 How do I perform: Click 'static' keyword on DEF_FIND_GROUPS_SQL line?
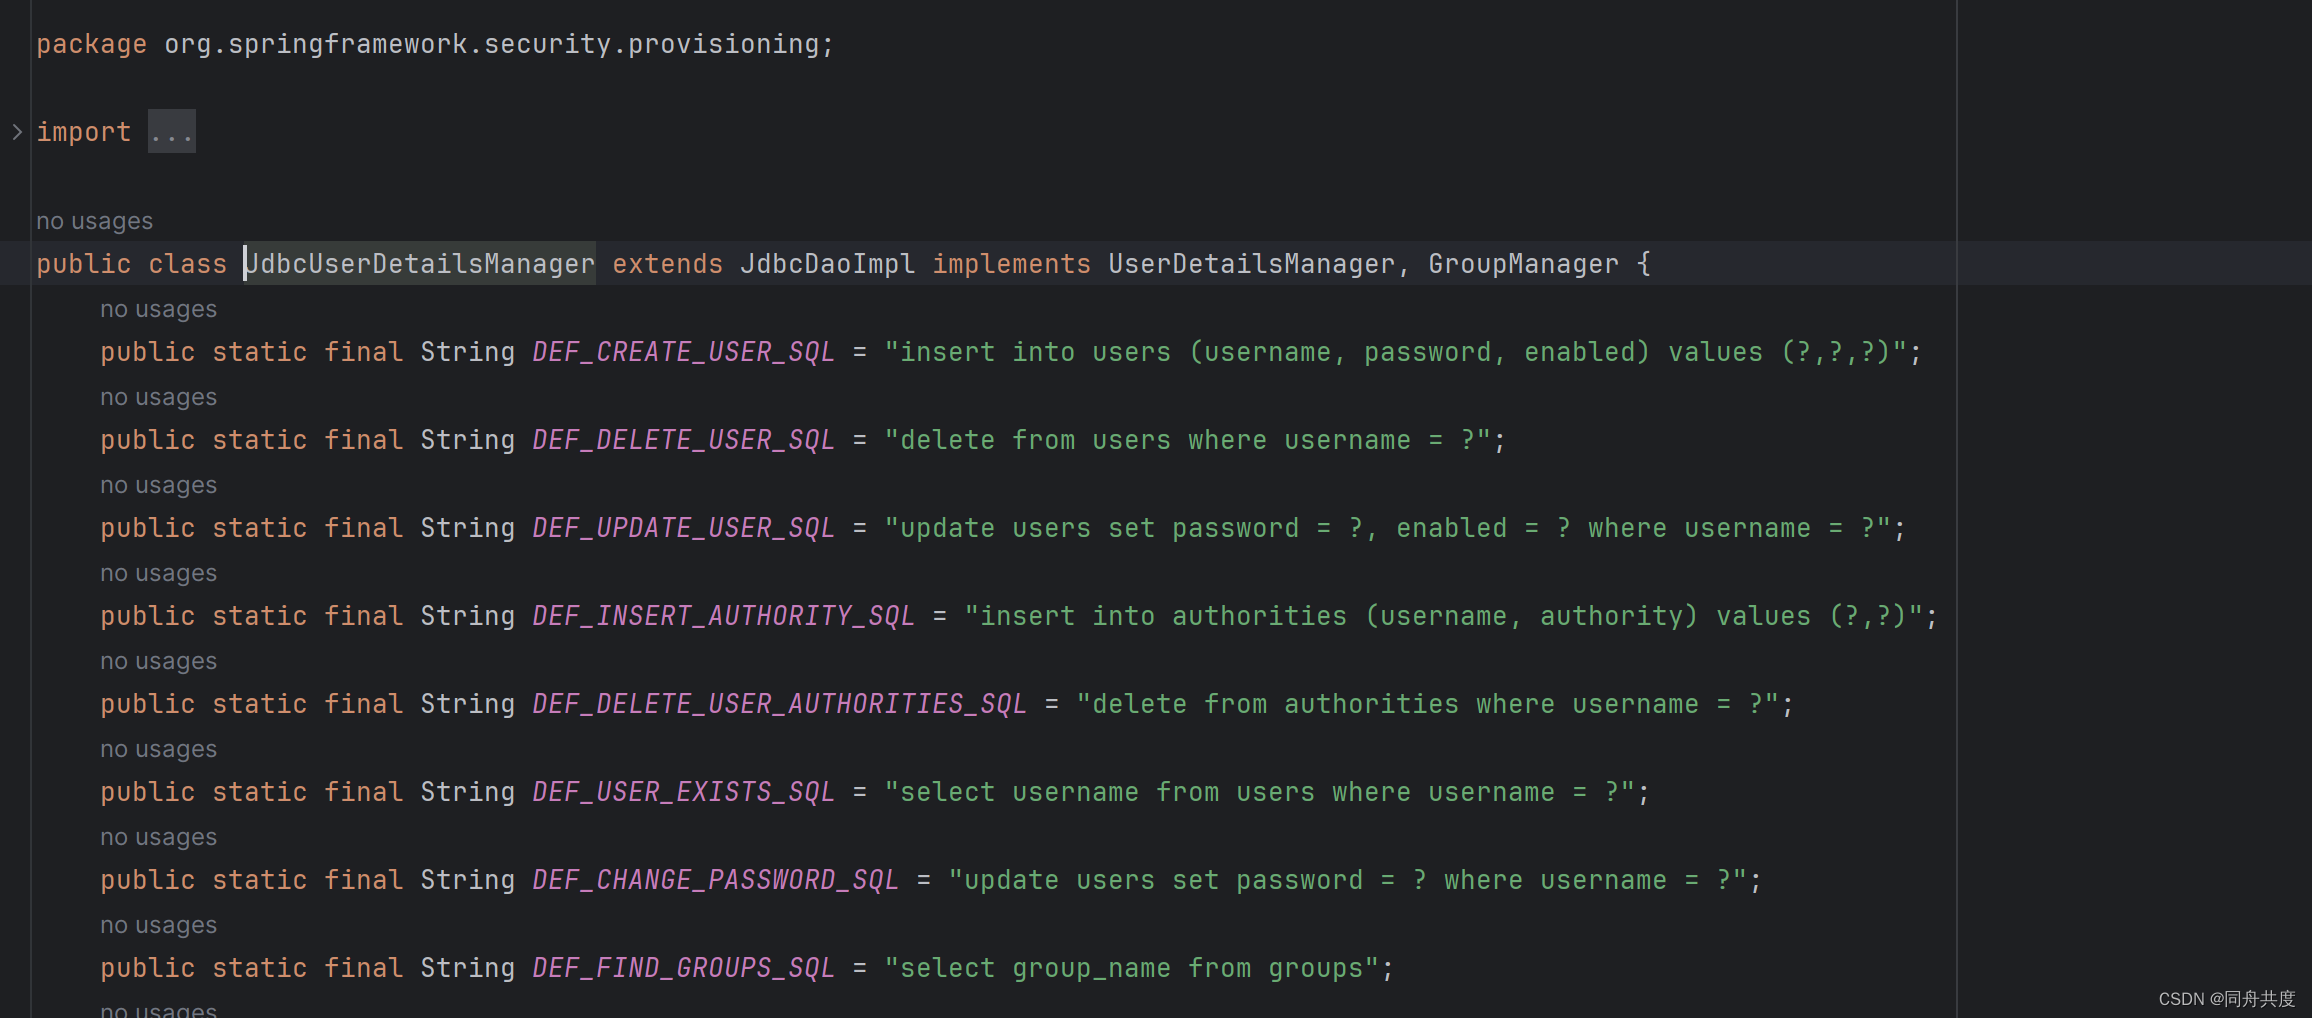pyautogui.click(x=260, y=968)
